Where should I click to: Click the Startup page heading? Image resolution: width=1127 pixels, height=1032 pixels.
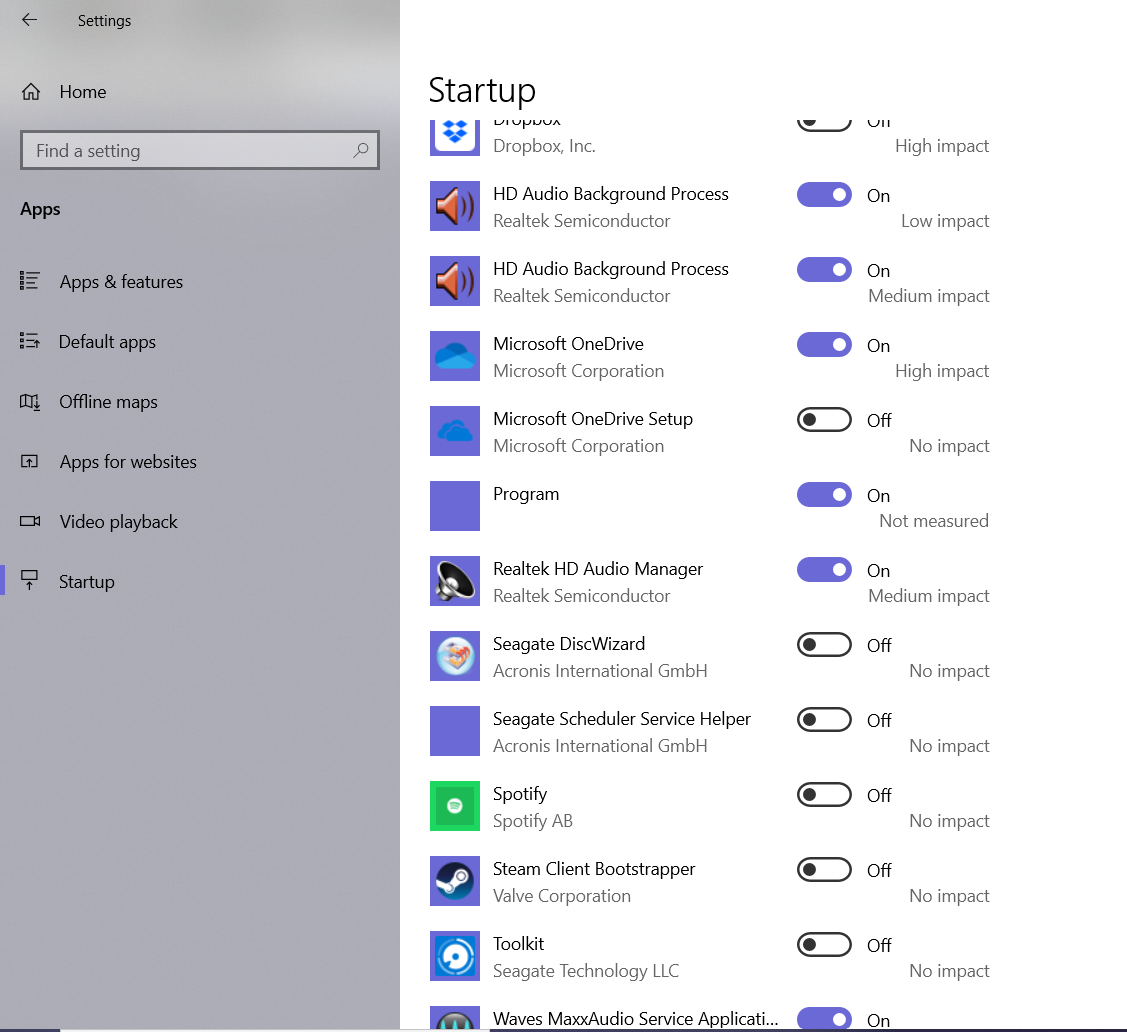[x=482, y=91]
